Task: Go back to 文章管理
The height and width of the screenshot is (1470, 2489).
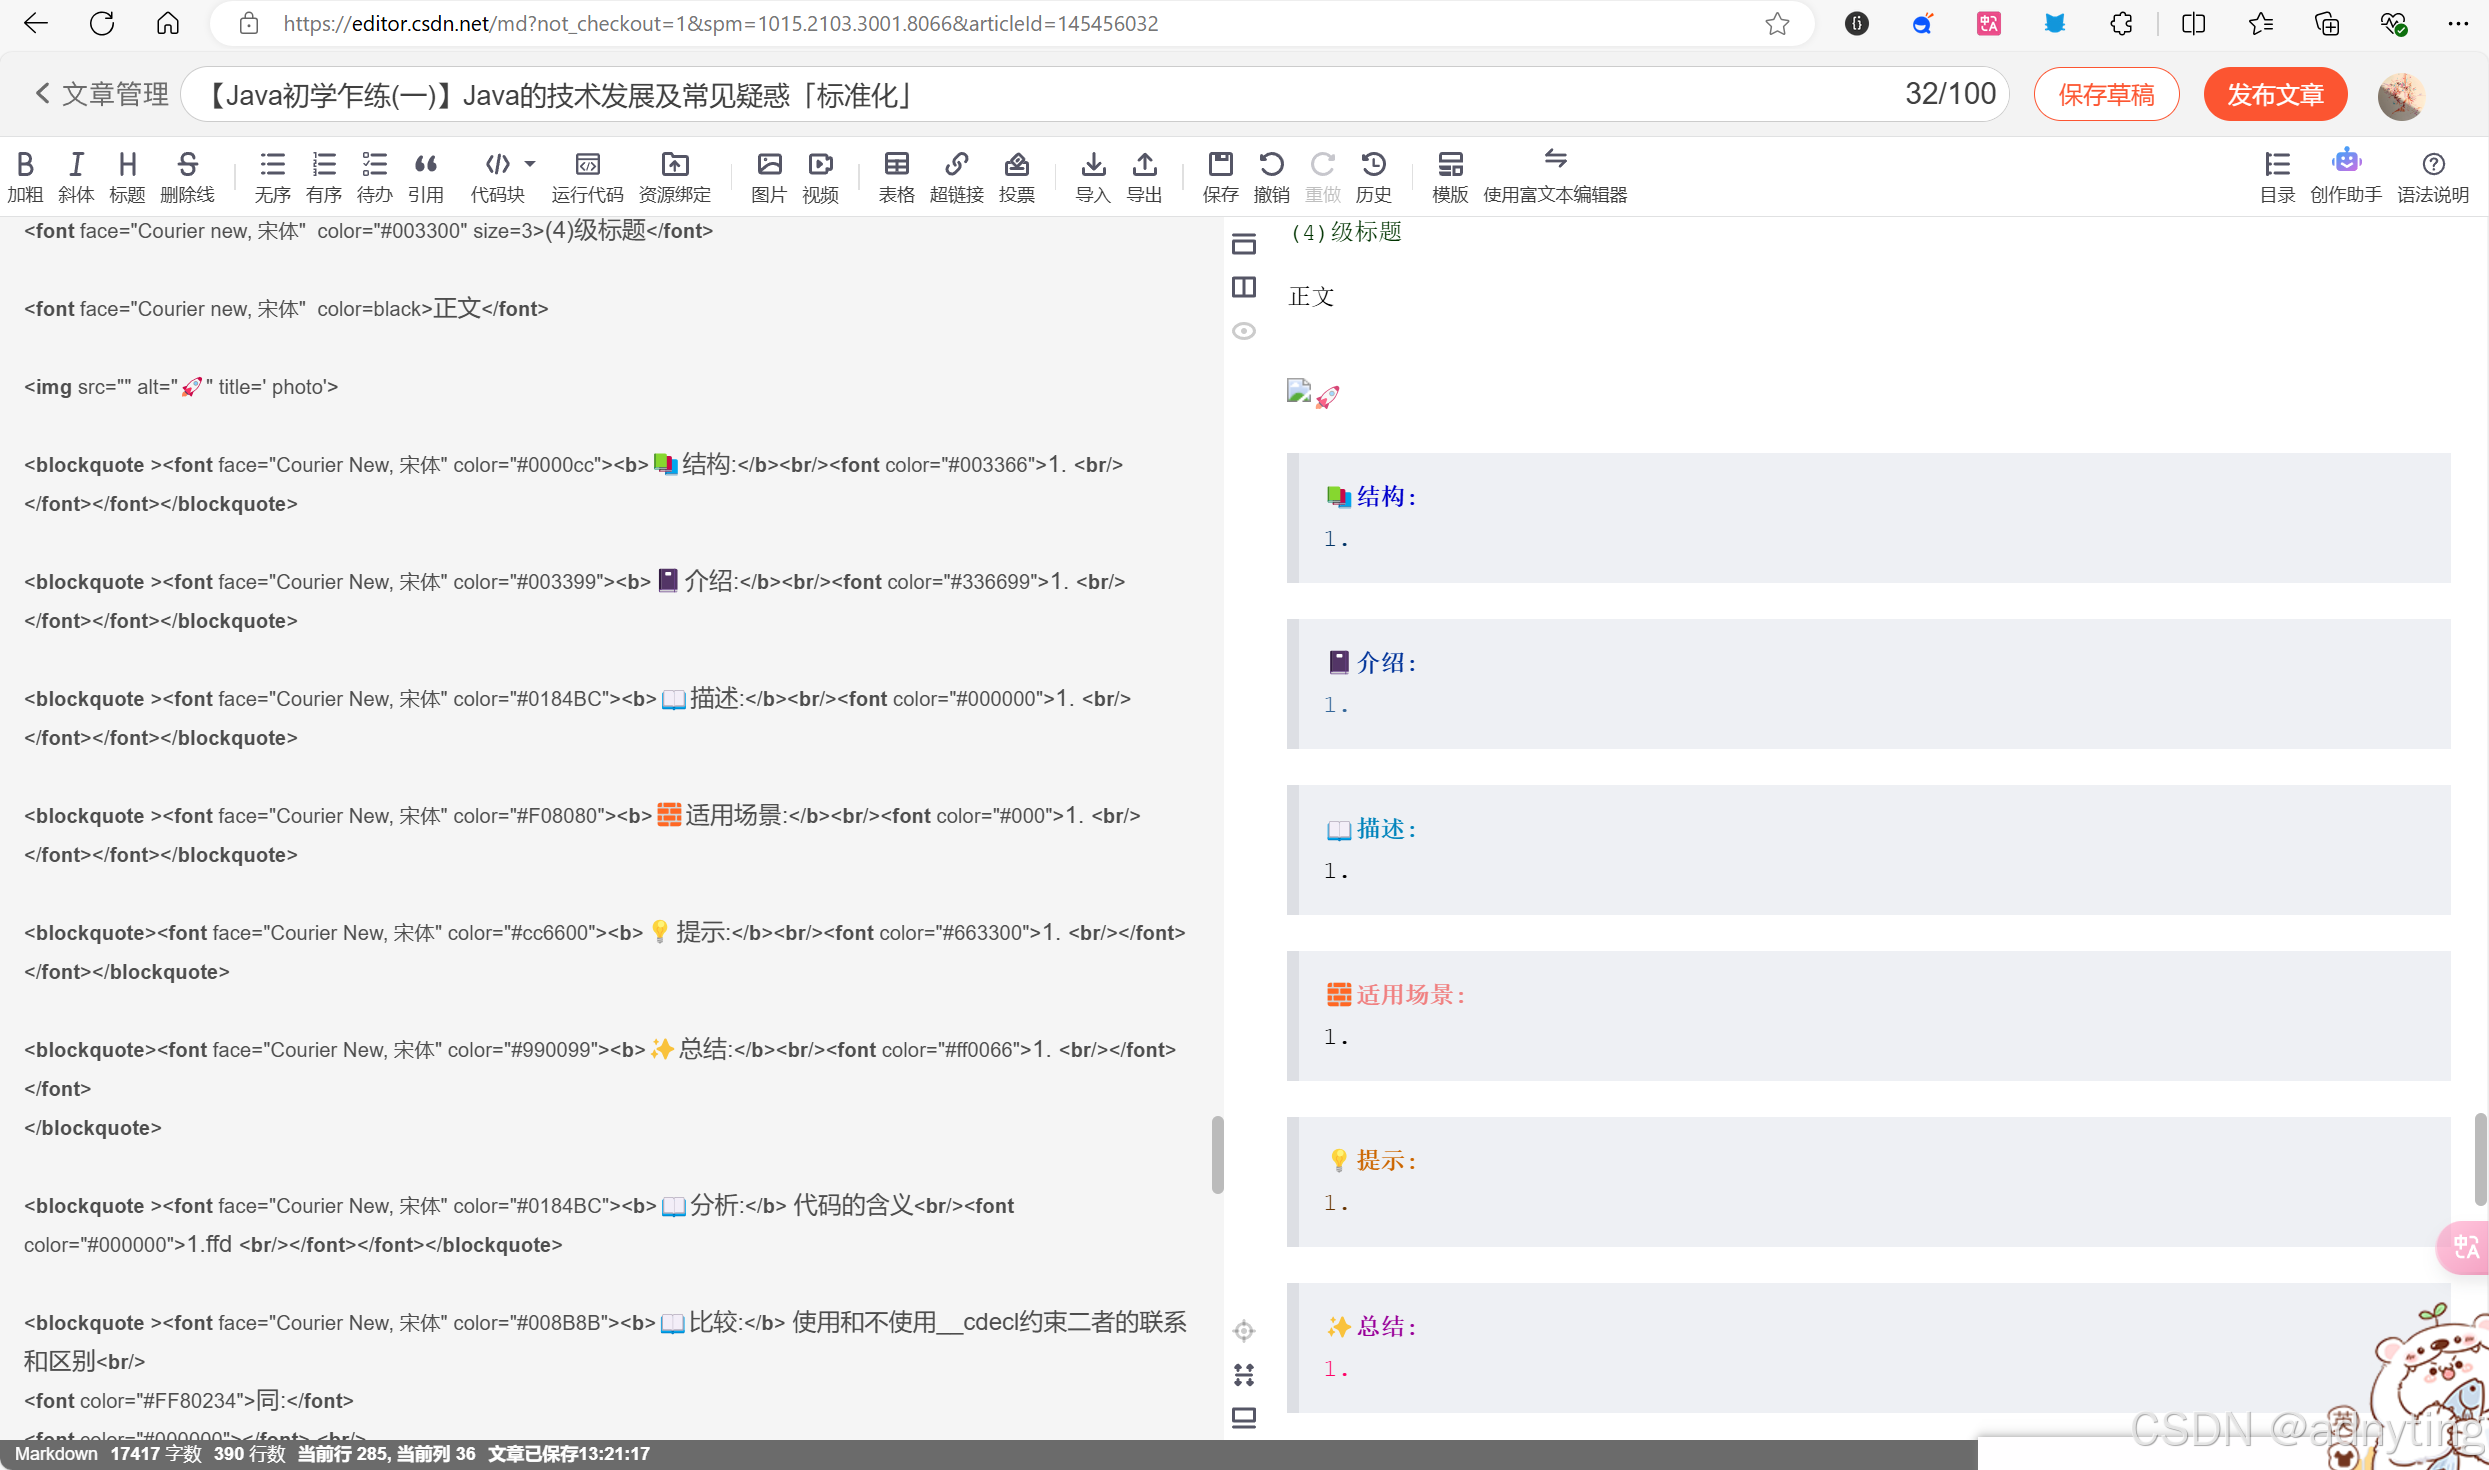Action: tap(101, 94)
